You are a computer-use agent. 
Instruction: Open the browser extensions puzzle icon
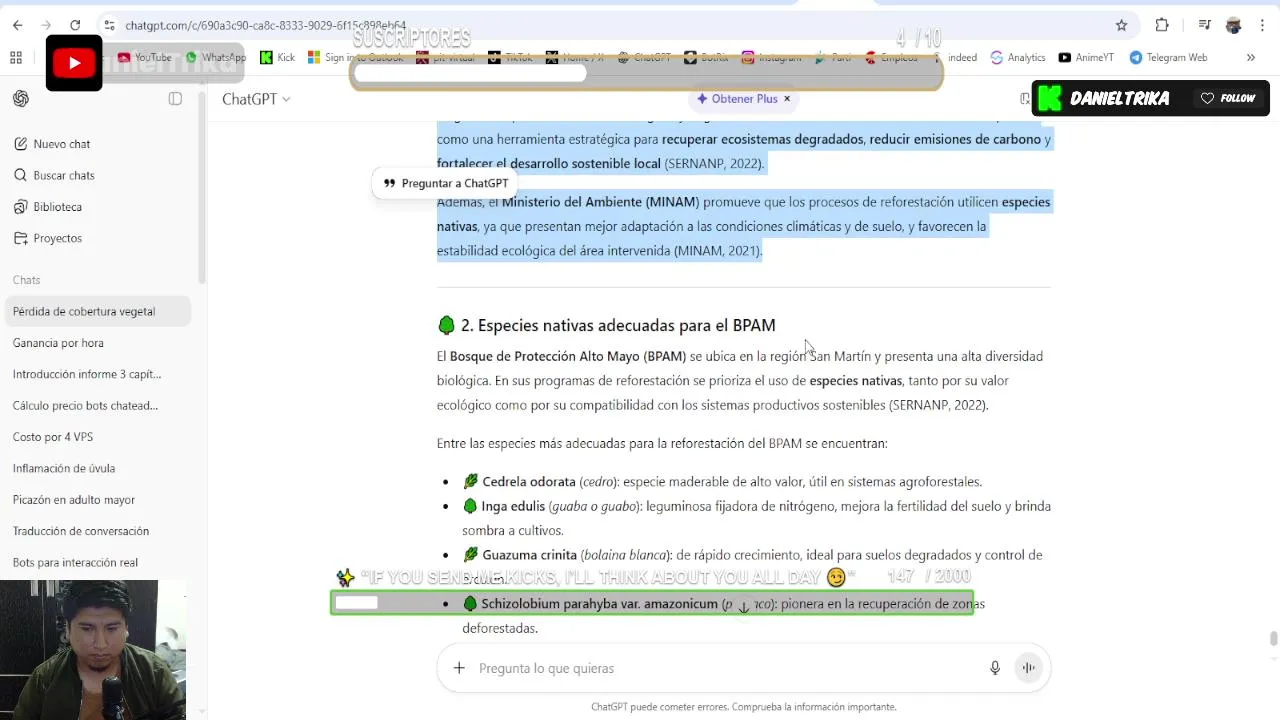pos(1162,25)
